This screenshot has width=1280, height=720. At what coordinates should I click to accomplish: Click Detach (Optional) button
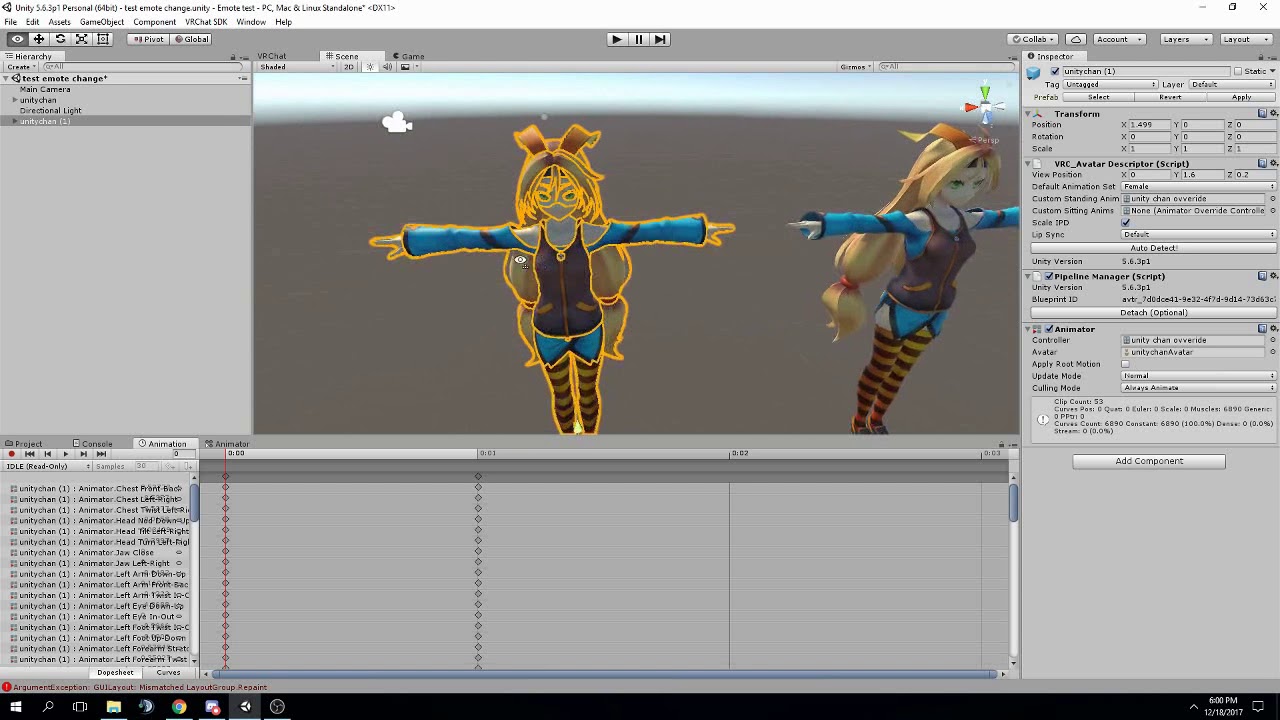coord(1153,313)
